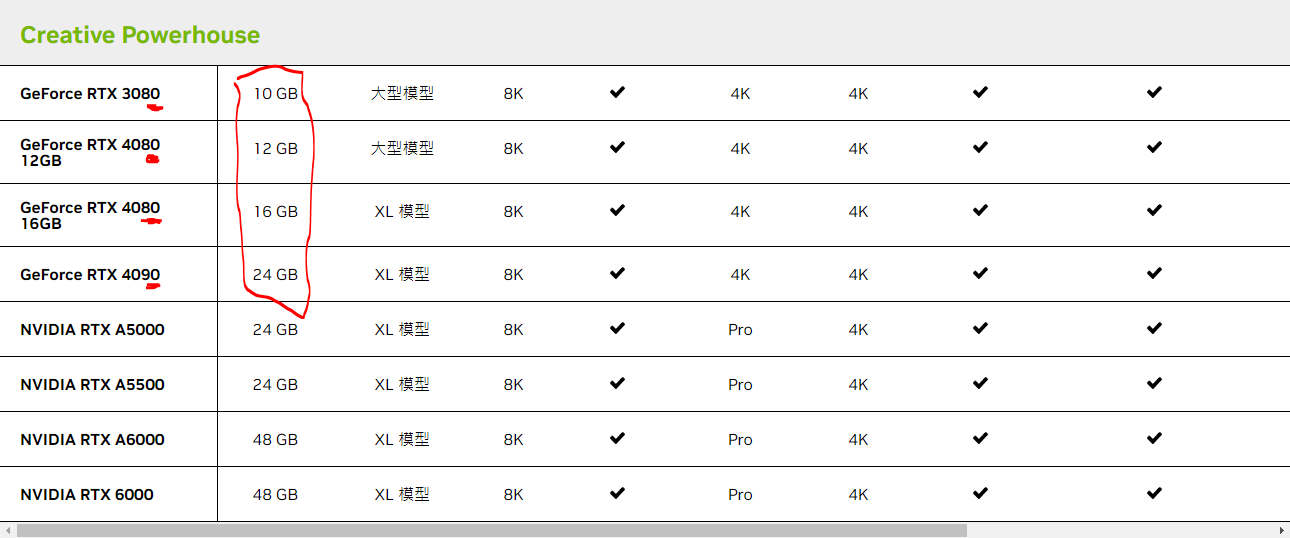
Task: Click the 48 GB cell for RTX A6000
Action: pyautogui.click(x=275, y=439)
